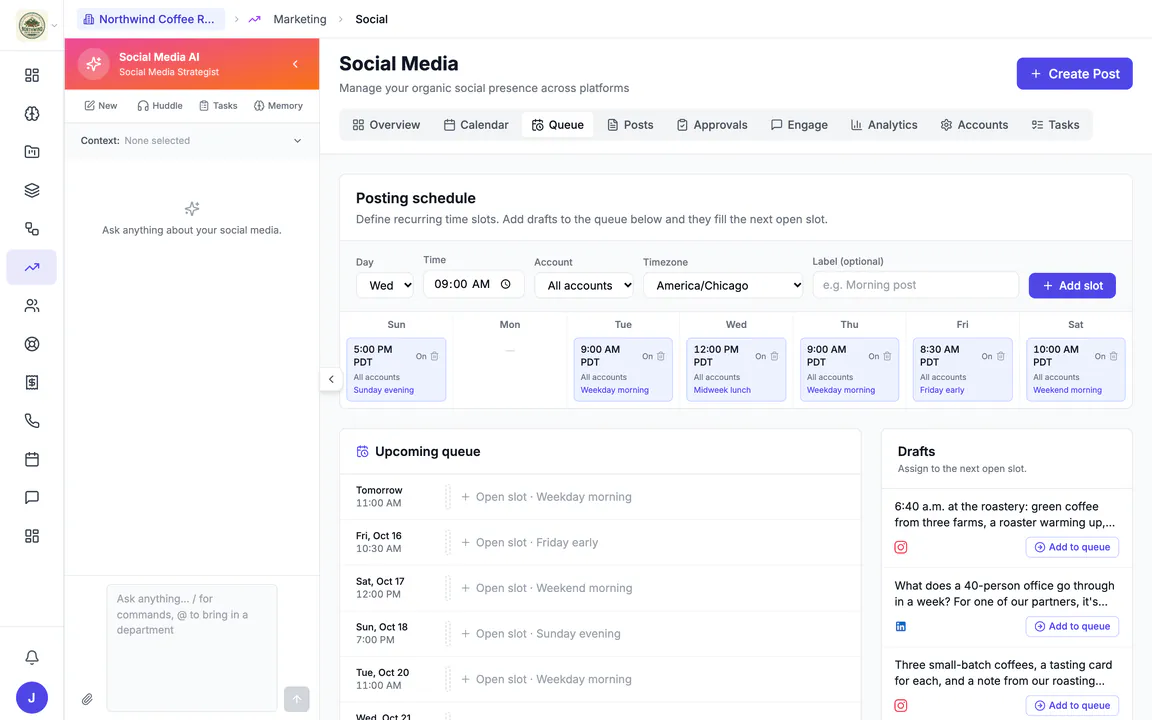Switch to the Analytics tab

(x=884, y=125)
